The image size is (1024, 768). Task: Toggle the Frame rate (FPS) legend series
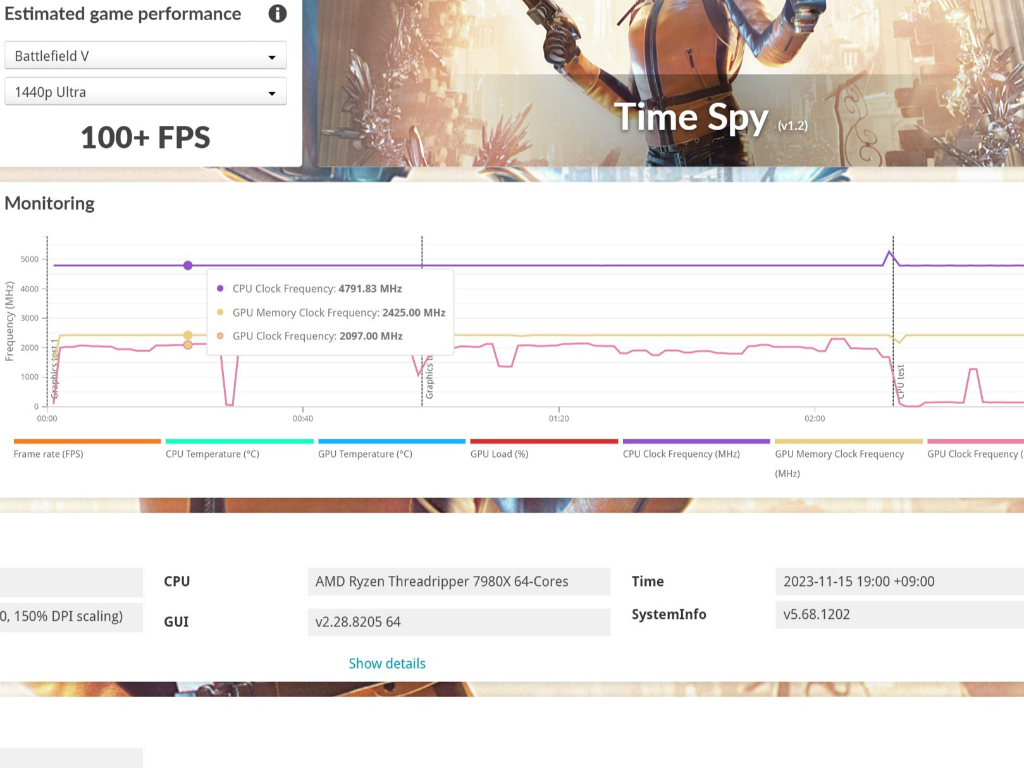point(87,449)
